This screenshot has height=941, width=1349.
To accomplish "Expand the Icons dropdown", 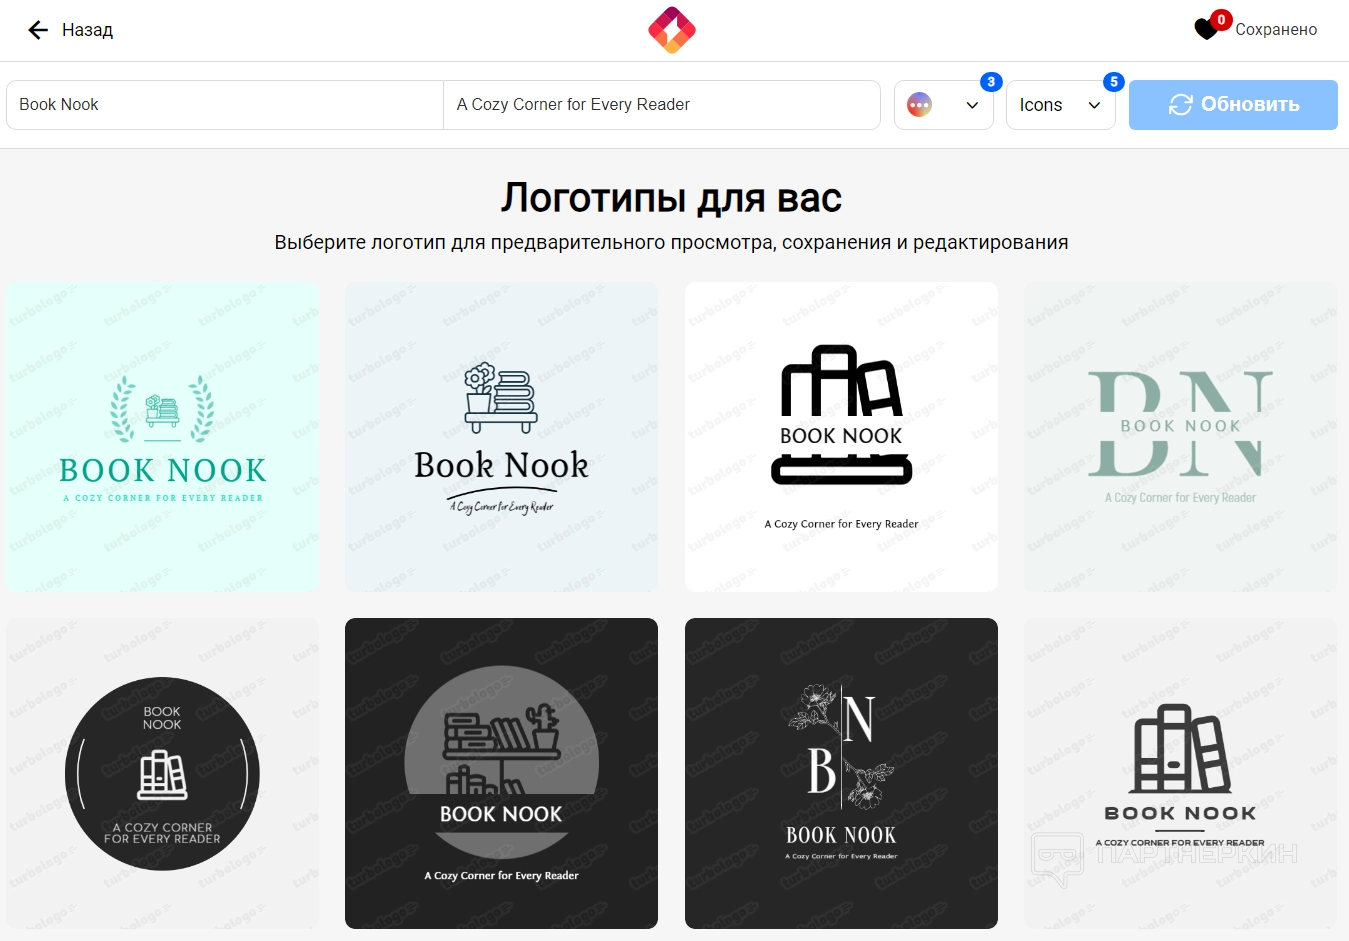I will [x=1060, y=105].
